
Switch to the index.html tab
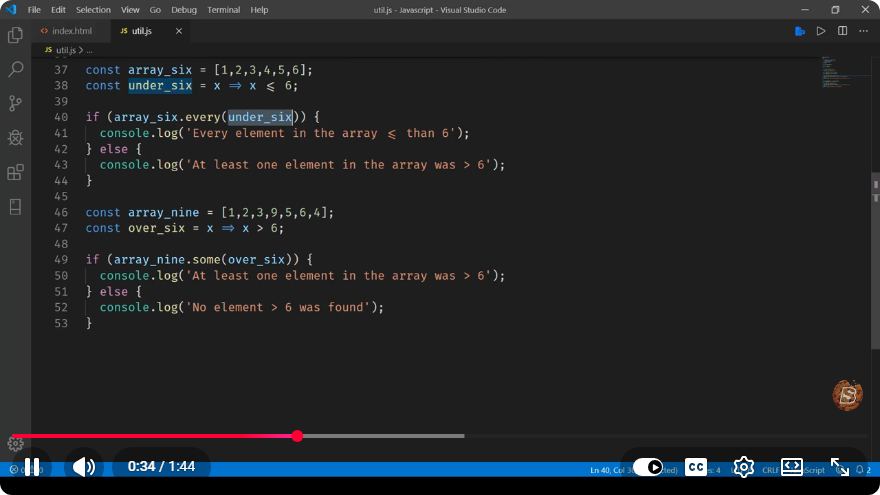coord(71,31)
